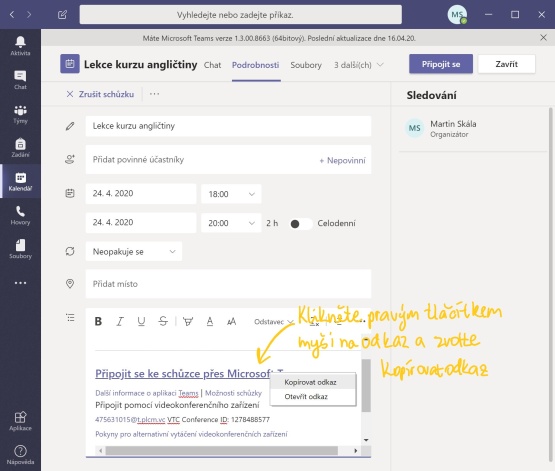This screenshot has width=555, height=471.
Task: Choose Kopírovat odkaz in context menu
Action: [313, 382]
